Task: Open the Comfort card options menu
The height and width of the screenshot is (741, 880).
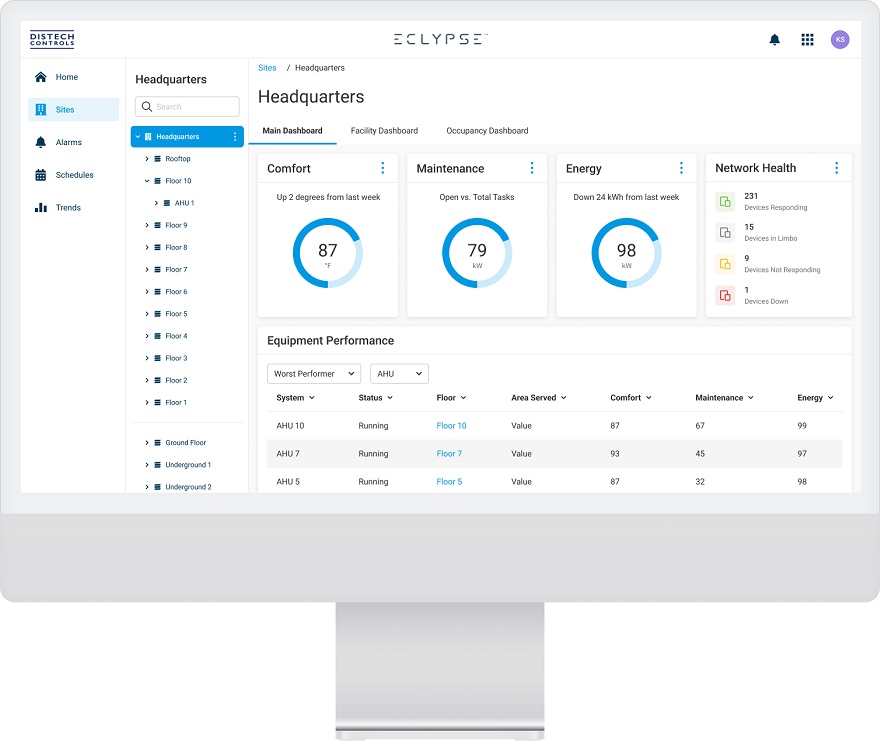Action: click(382, 168)
